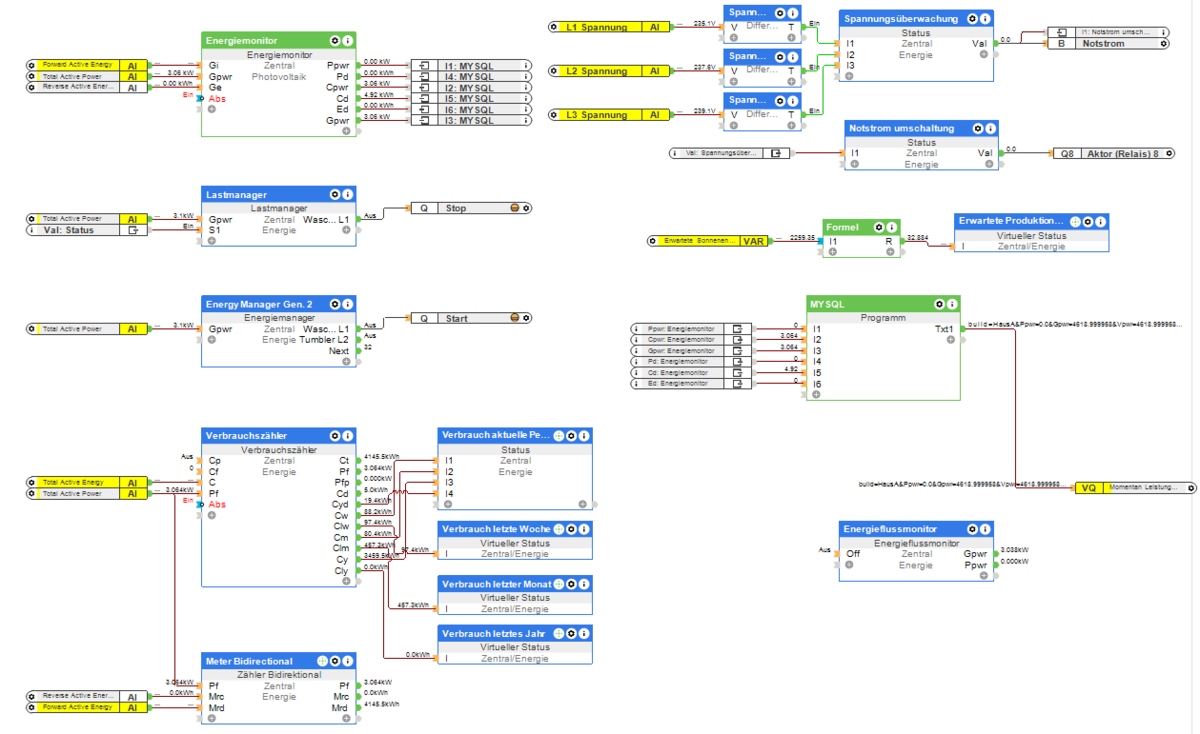Click info icon on Energy Manager Gen. 2
1200x734 pixels.
pyautogui.click(x=347, y=303)
